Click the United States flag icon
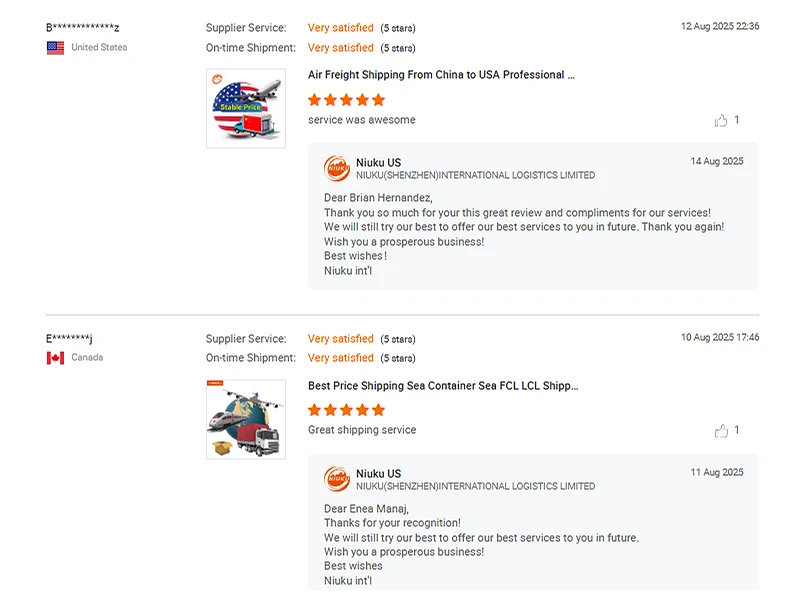Viewport: 800px width, 600px height. pos(55,48)
